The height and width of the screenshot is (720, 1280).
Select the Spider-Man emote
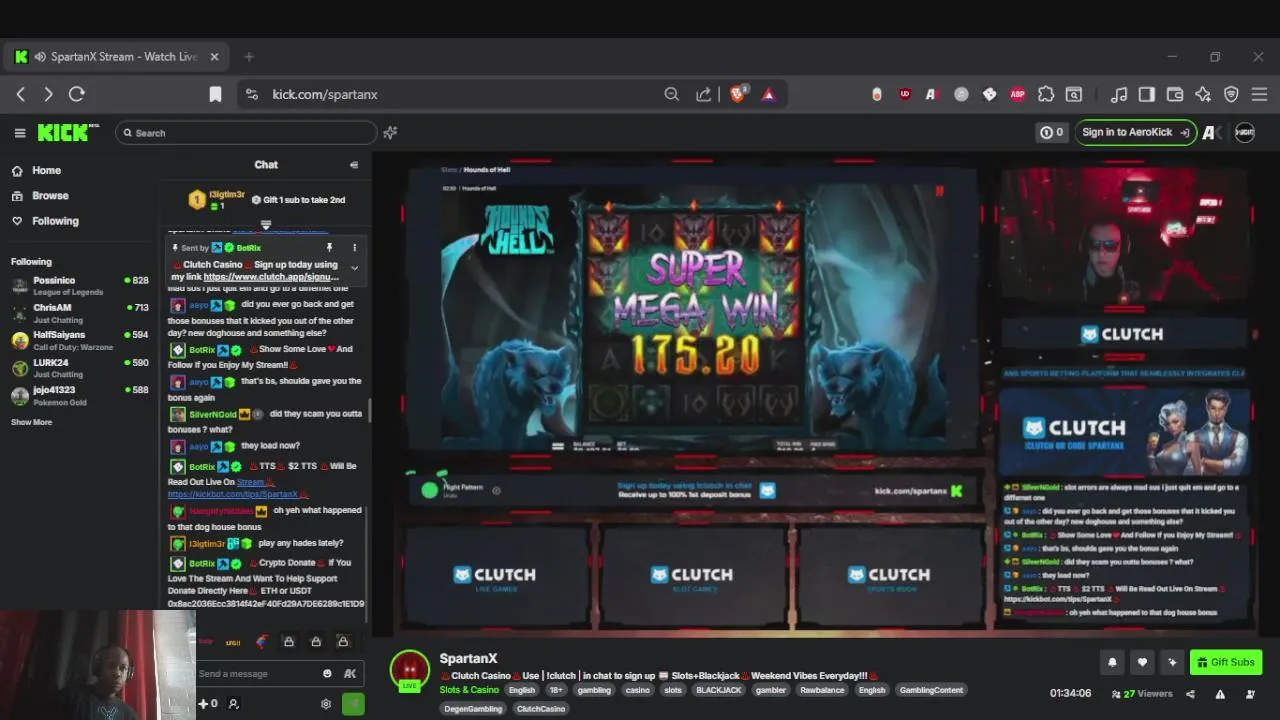(261, 642)
